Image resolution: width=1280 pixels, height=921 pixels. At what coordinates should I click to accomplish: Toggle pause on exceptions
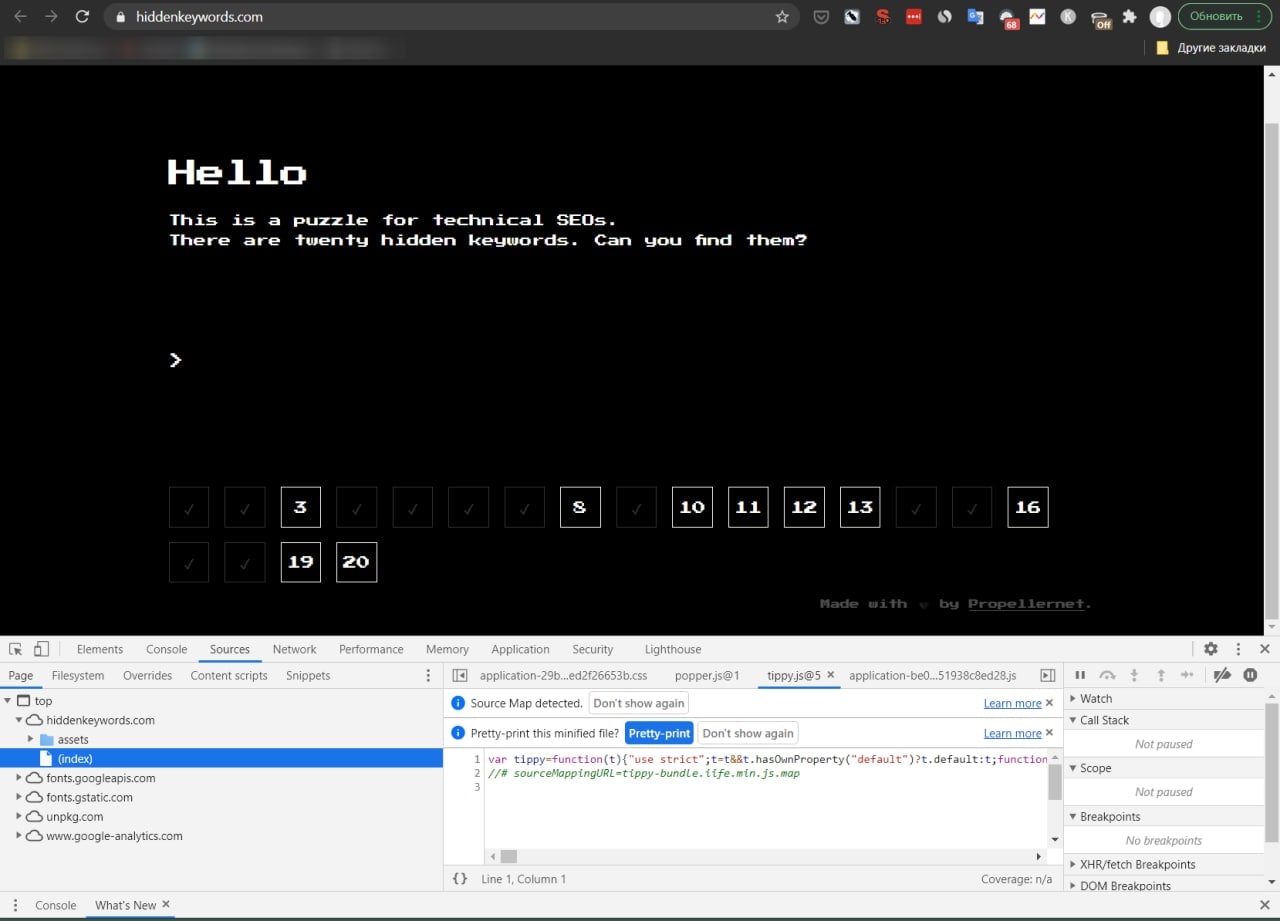pos(1250,676)
